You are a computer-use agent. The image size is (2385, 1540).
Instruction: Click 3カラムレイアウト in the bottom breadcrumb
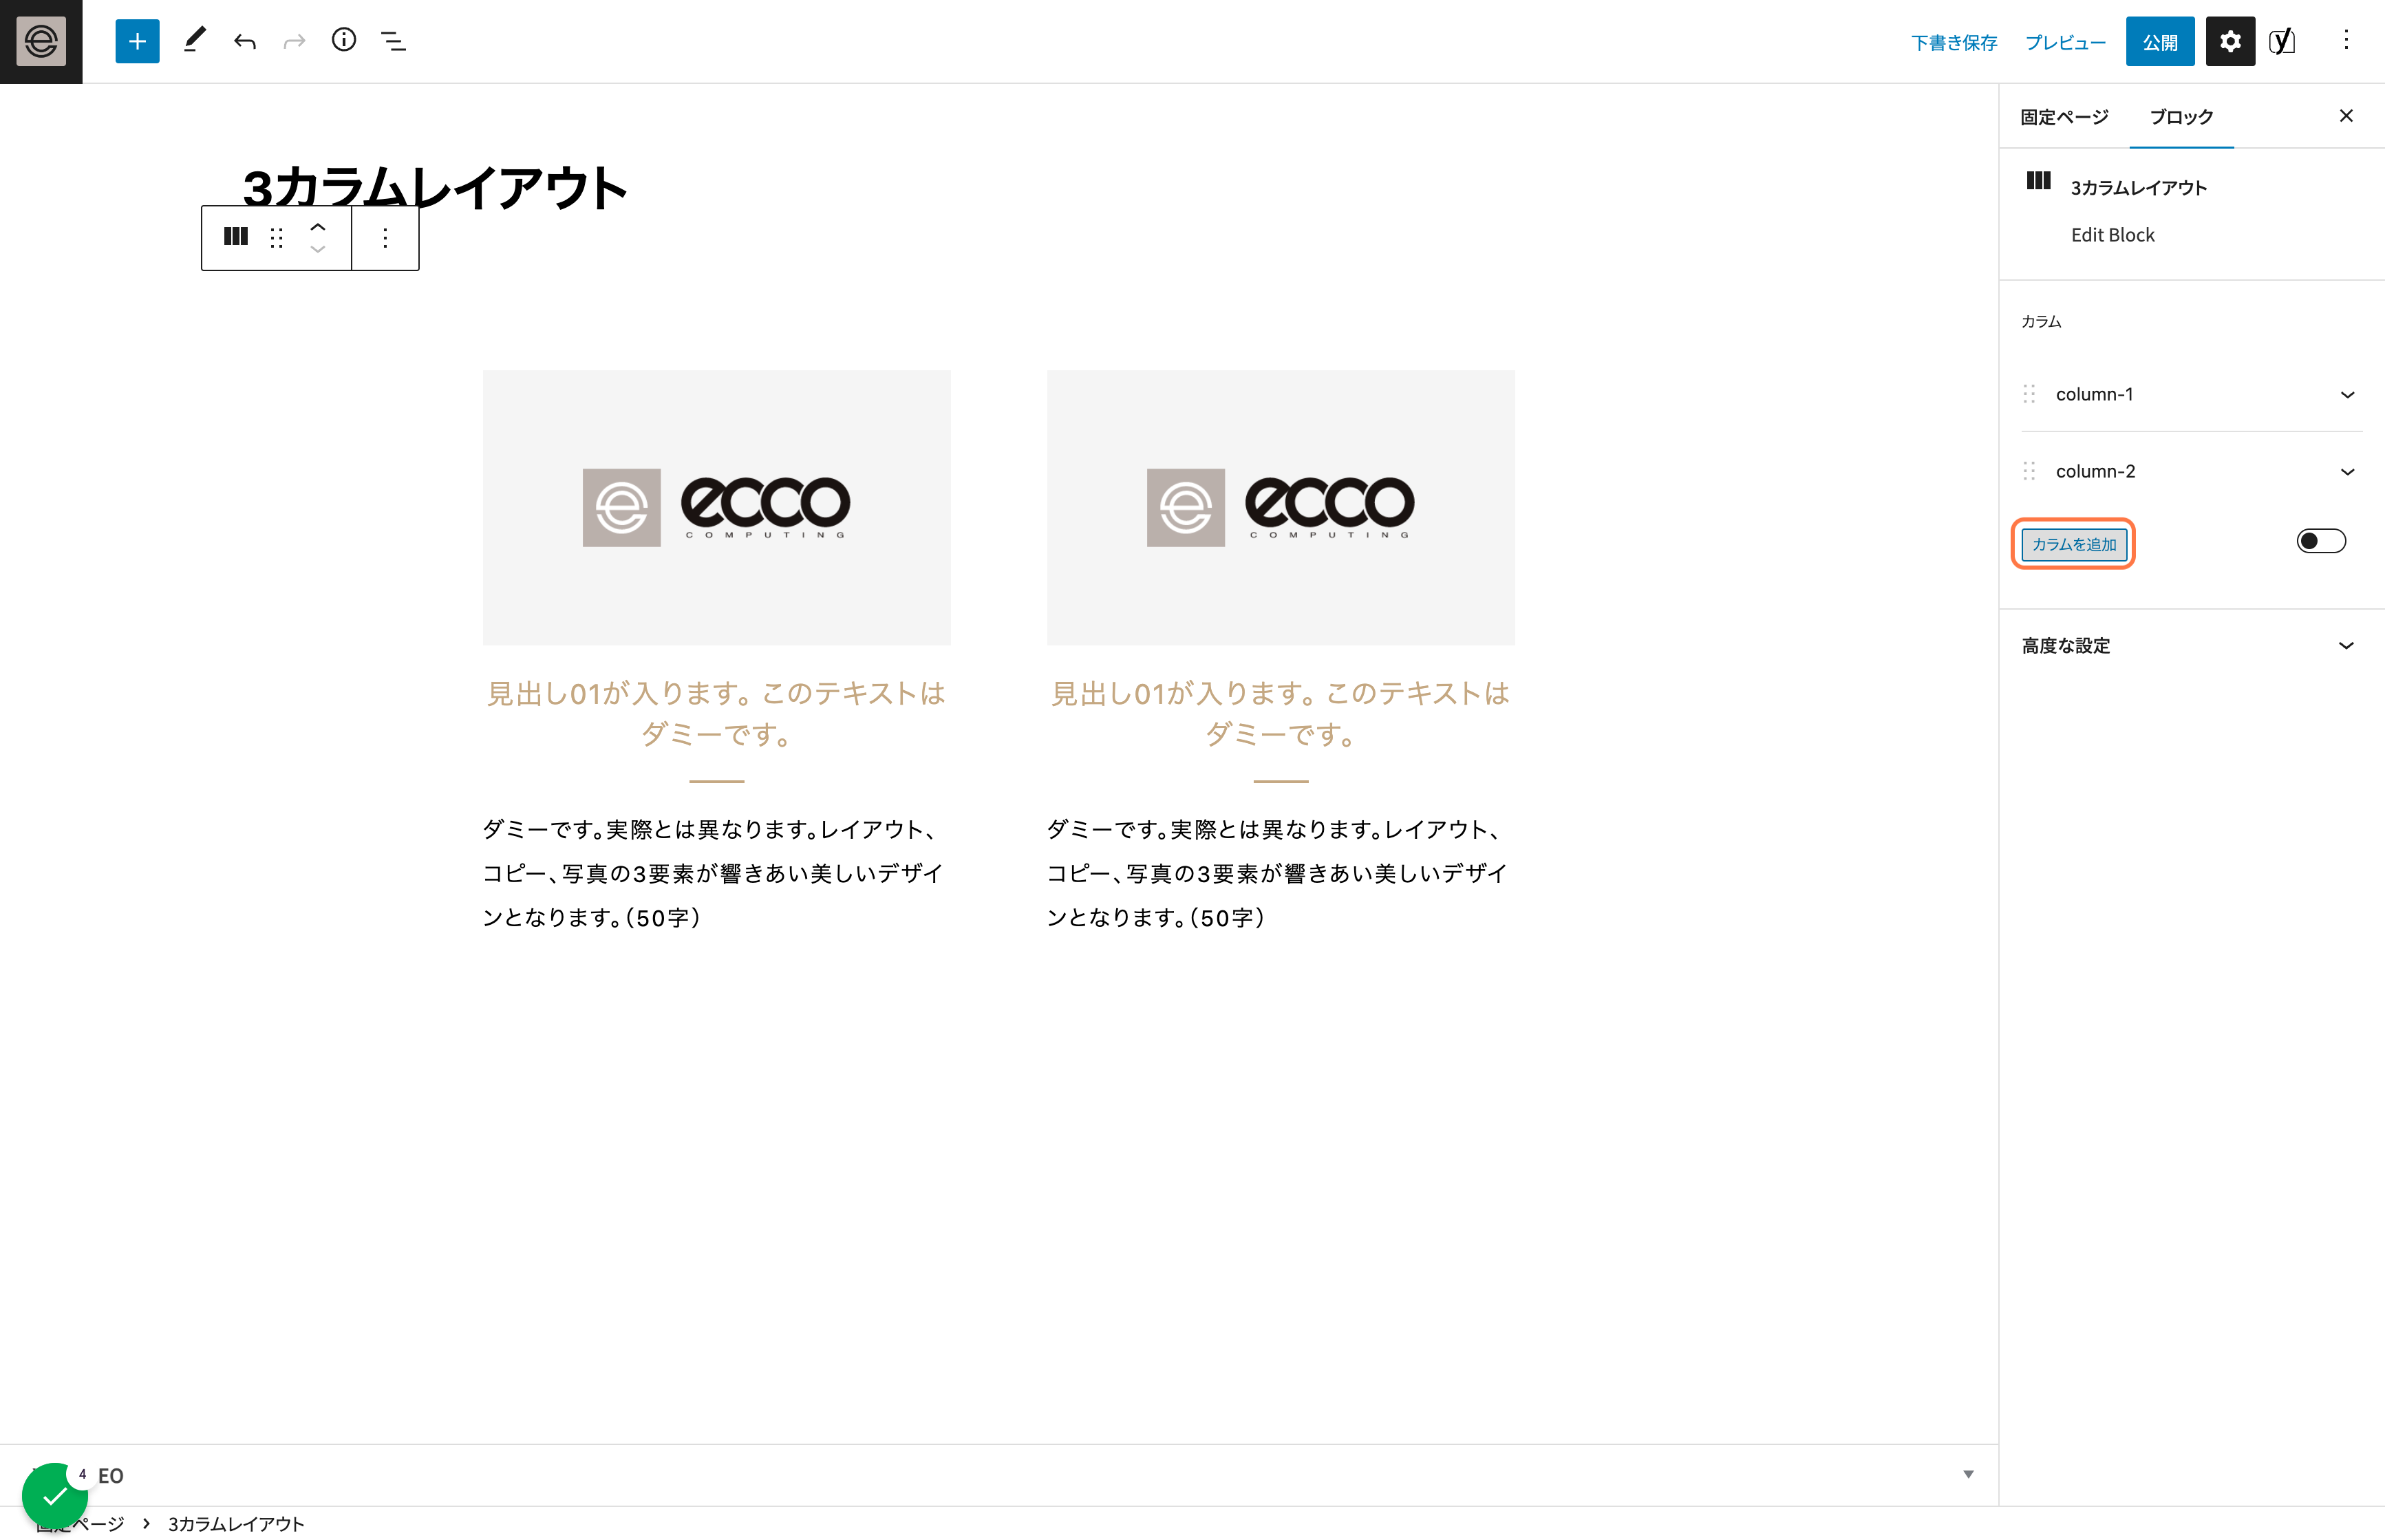point(236,1523)
